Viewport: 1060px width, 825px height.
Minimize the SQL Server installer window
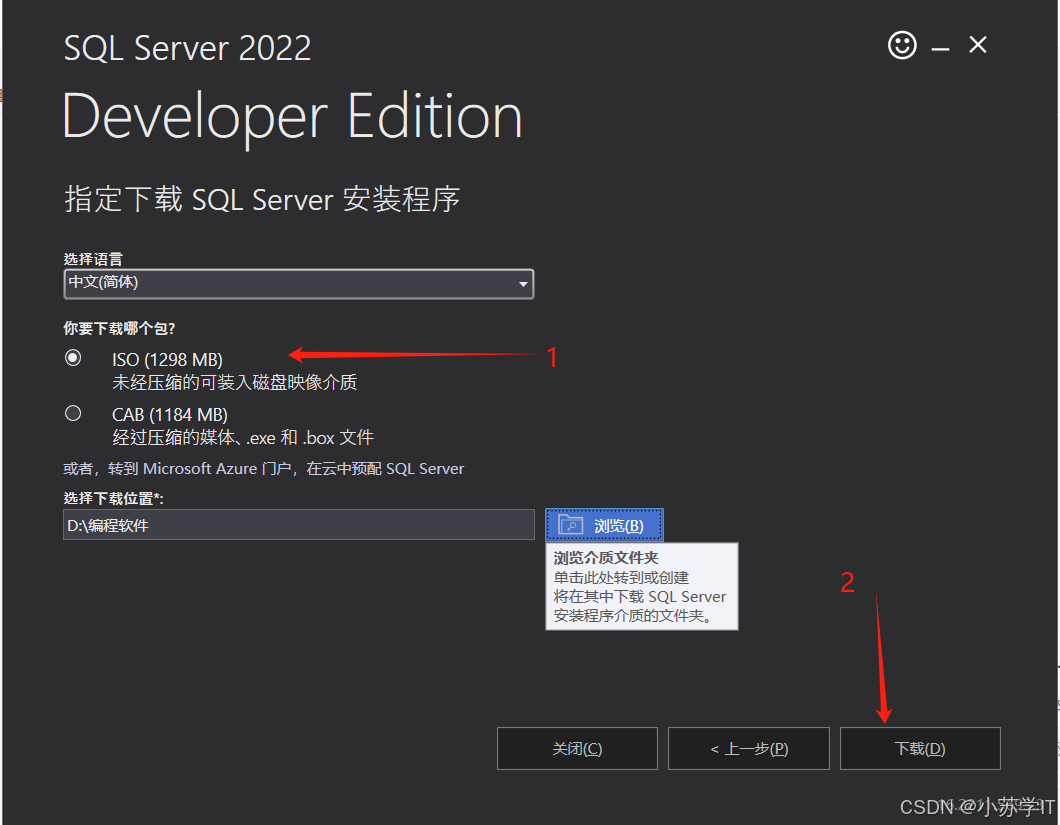[940, 49]
